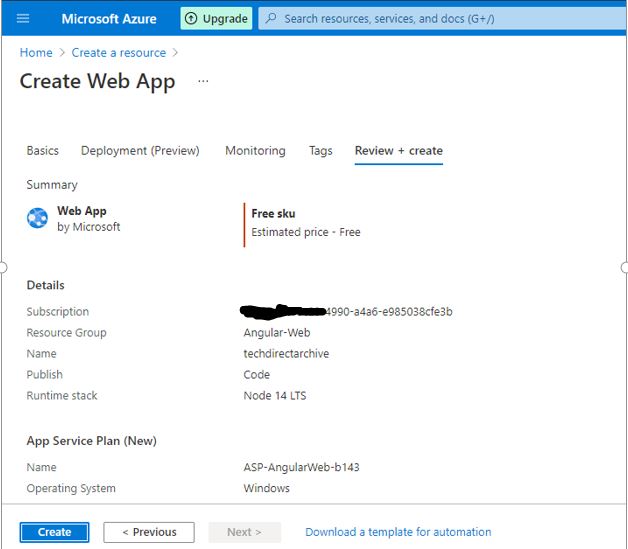Open the hamburger portal menu
Screen dimensions: 628x549
[23, 18]
